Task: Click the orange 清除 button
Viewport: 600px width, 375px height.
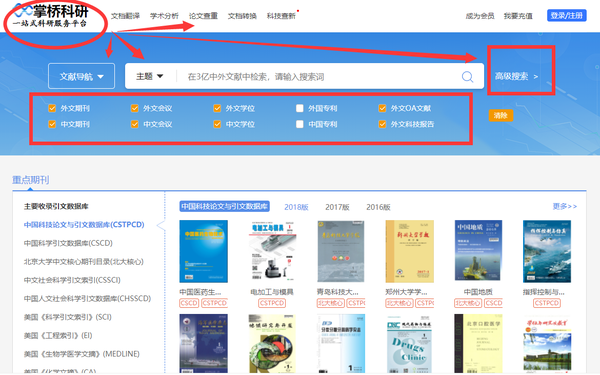Action: click(x=501, y=115)
